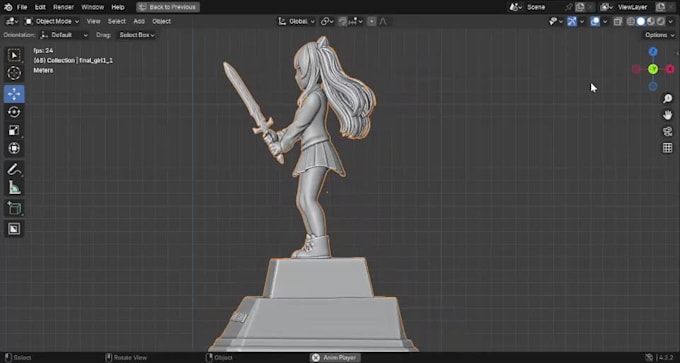
Task: Switch to Solid shading
Action: coord(641,21)
